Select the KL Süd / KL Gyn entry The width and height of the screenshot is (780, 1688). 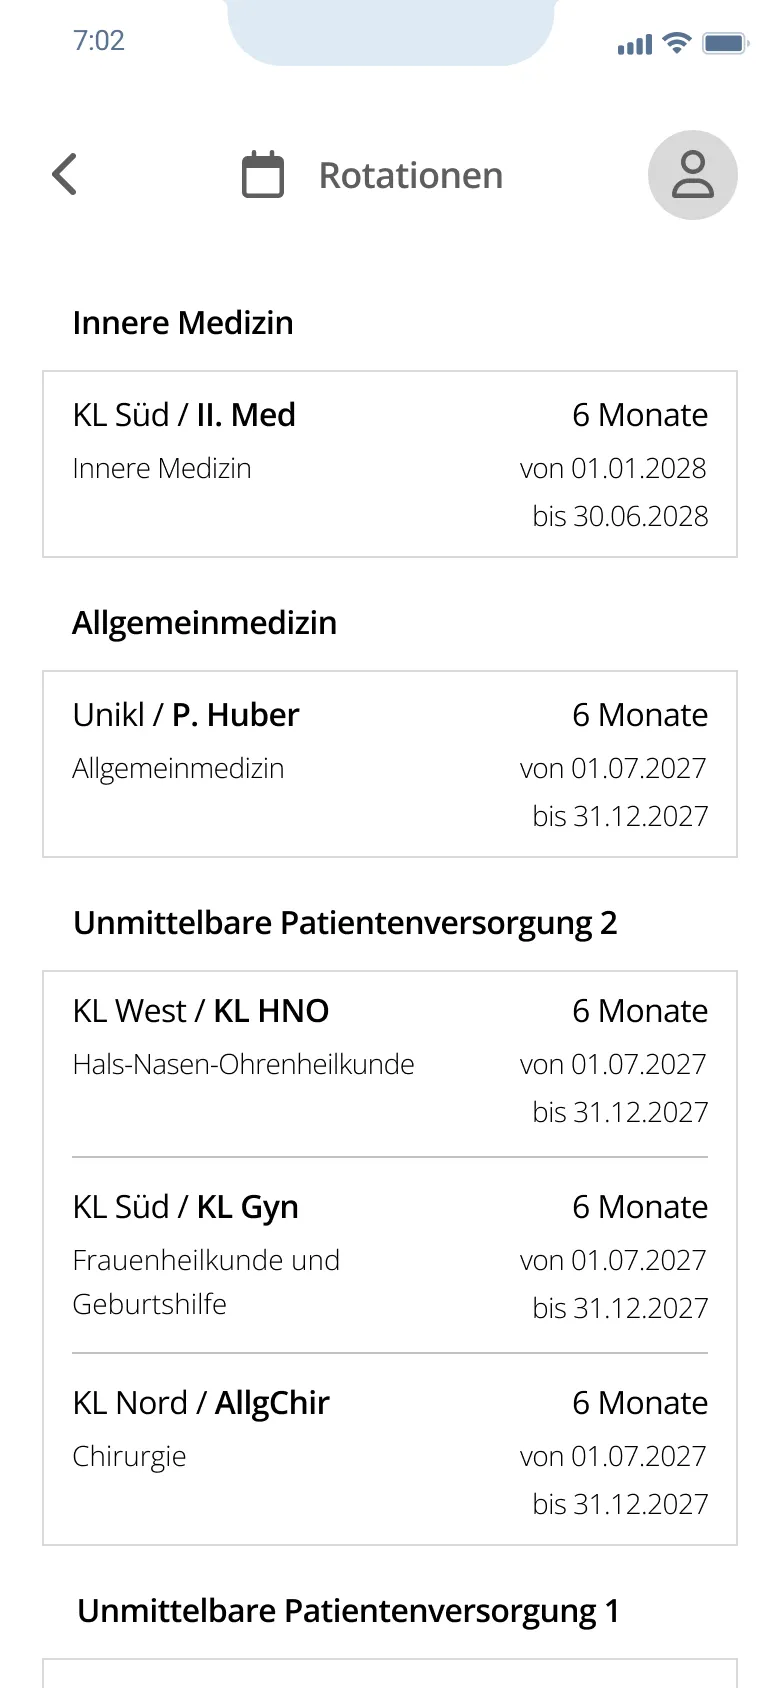[x=390, y=1256]
